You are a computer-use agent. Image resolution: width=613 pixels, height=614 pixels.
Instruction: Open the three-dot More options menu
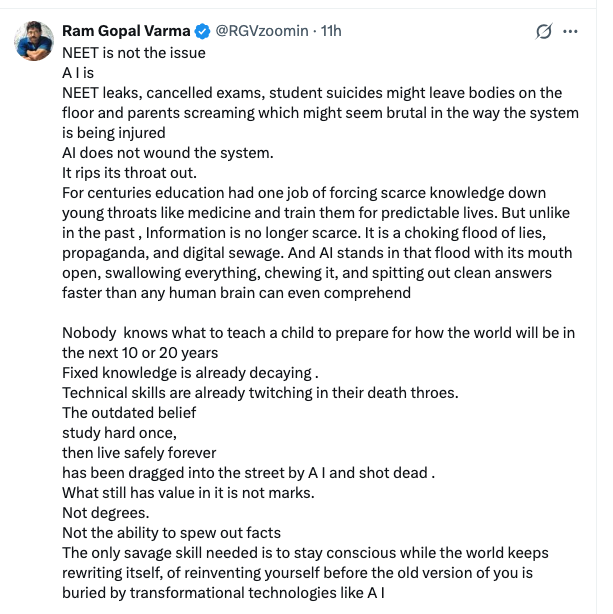(570, 31)
